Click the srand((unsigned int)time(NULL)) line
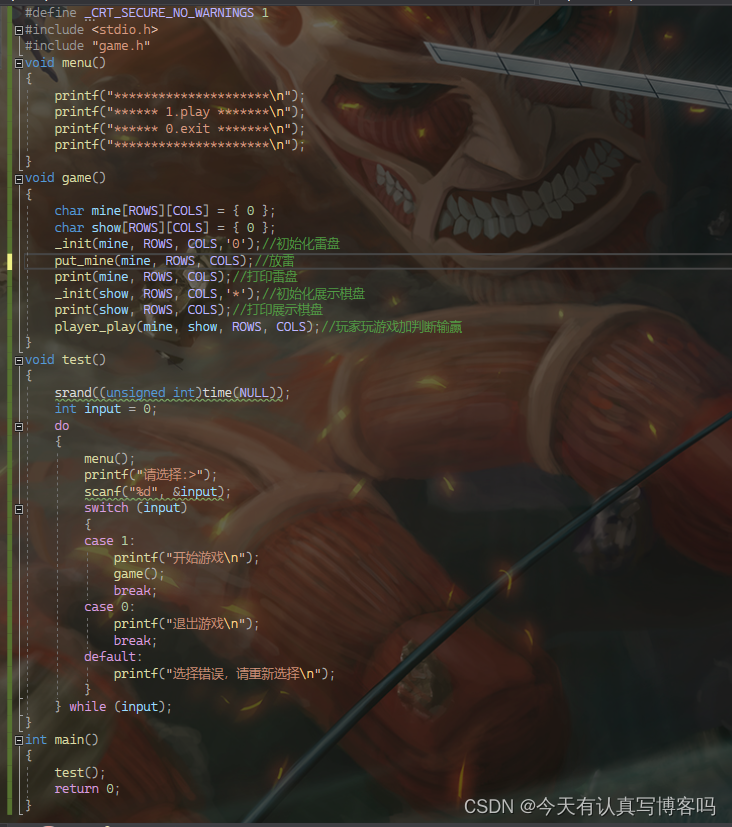 point(172,393)
